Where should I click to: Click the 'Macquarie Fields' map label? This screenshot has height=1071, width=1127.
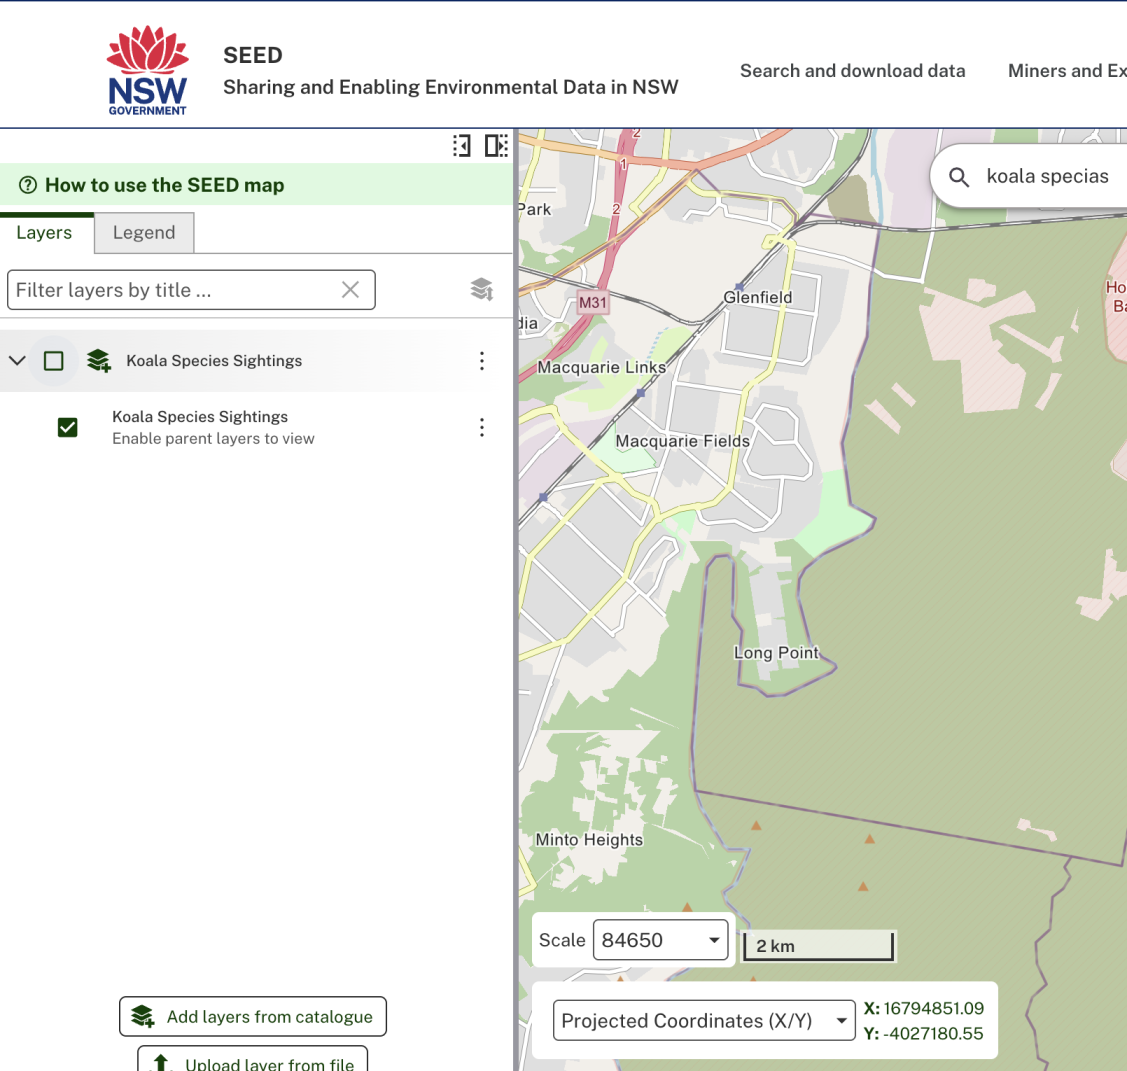coord(683,441)
